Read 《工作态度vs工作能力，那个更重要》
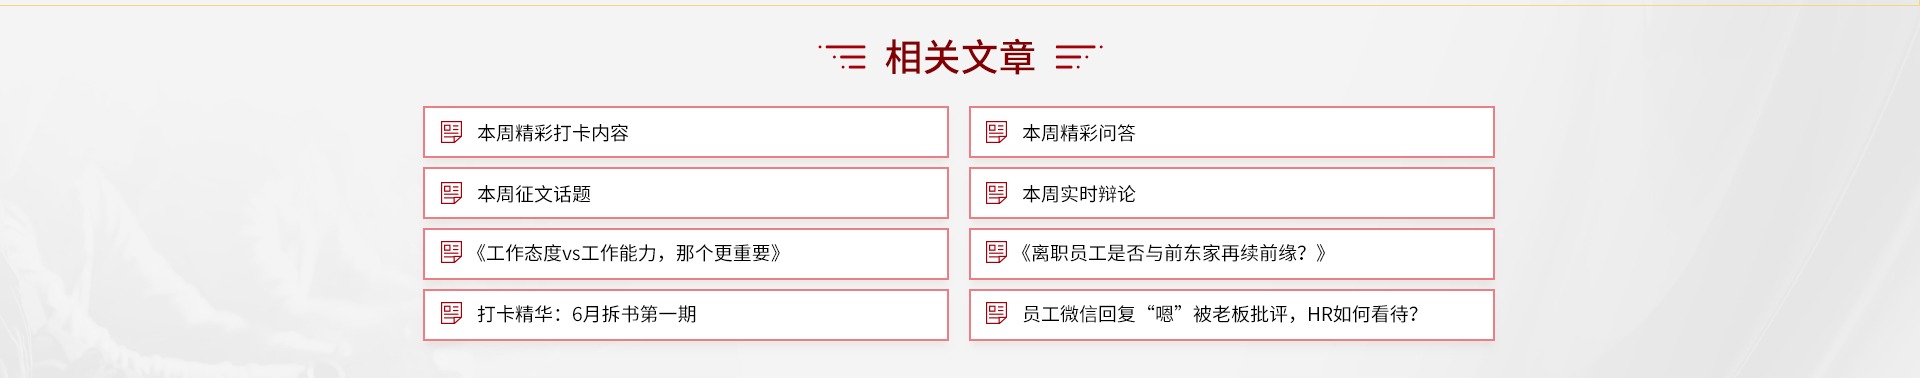Screen dimensions: 1920x378 pyautogui.click(x=628, y=253)
